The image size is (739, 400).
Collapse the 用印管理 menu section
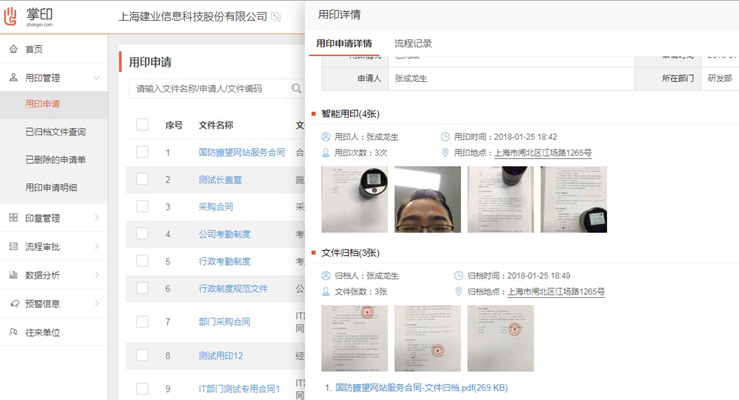96,77
